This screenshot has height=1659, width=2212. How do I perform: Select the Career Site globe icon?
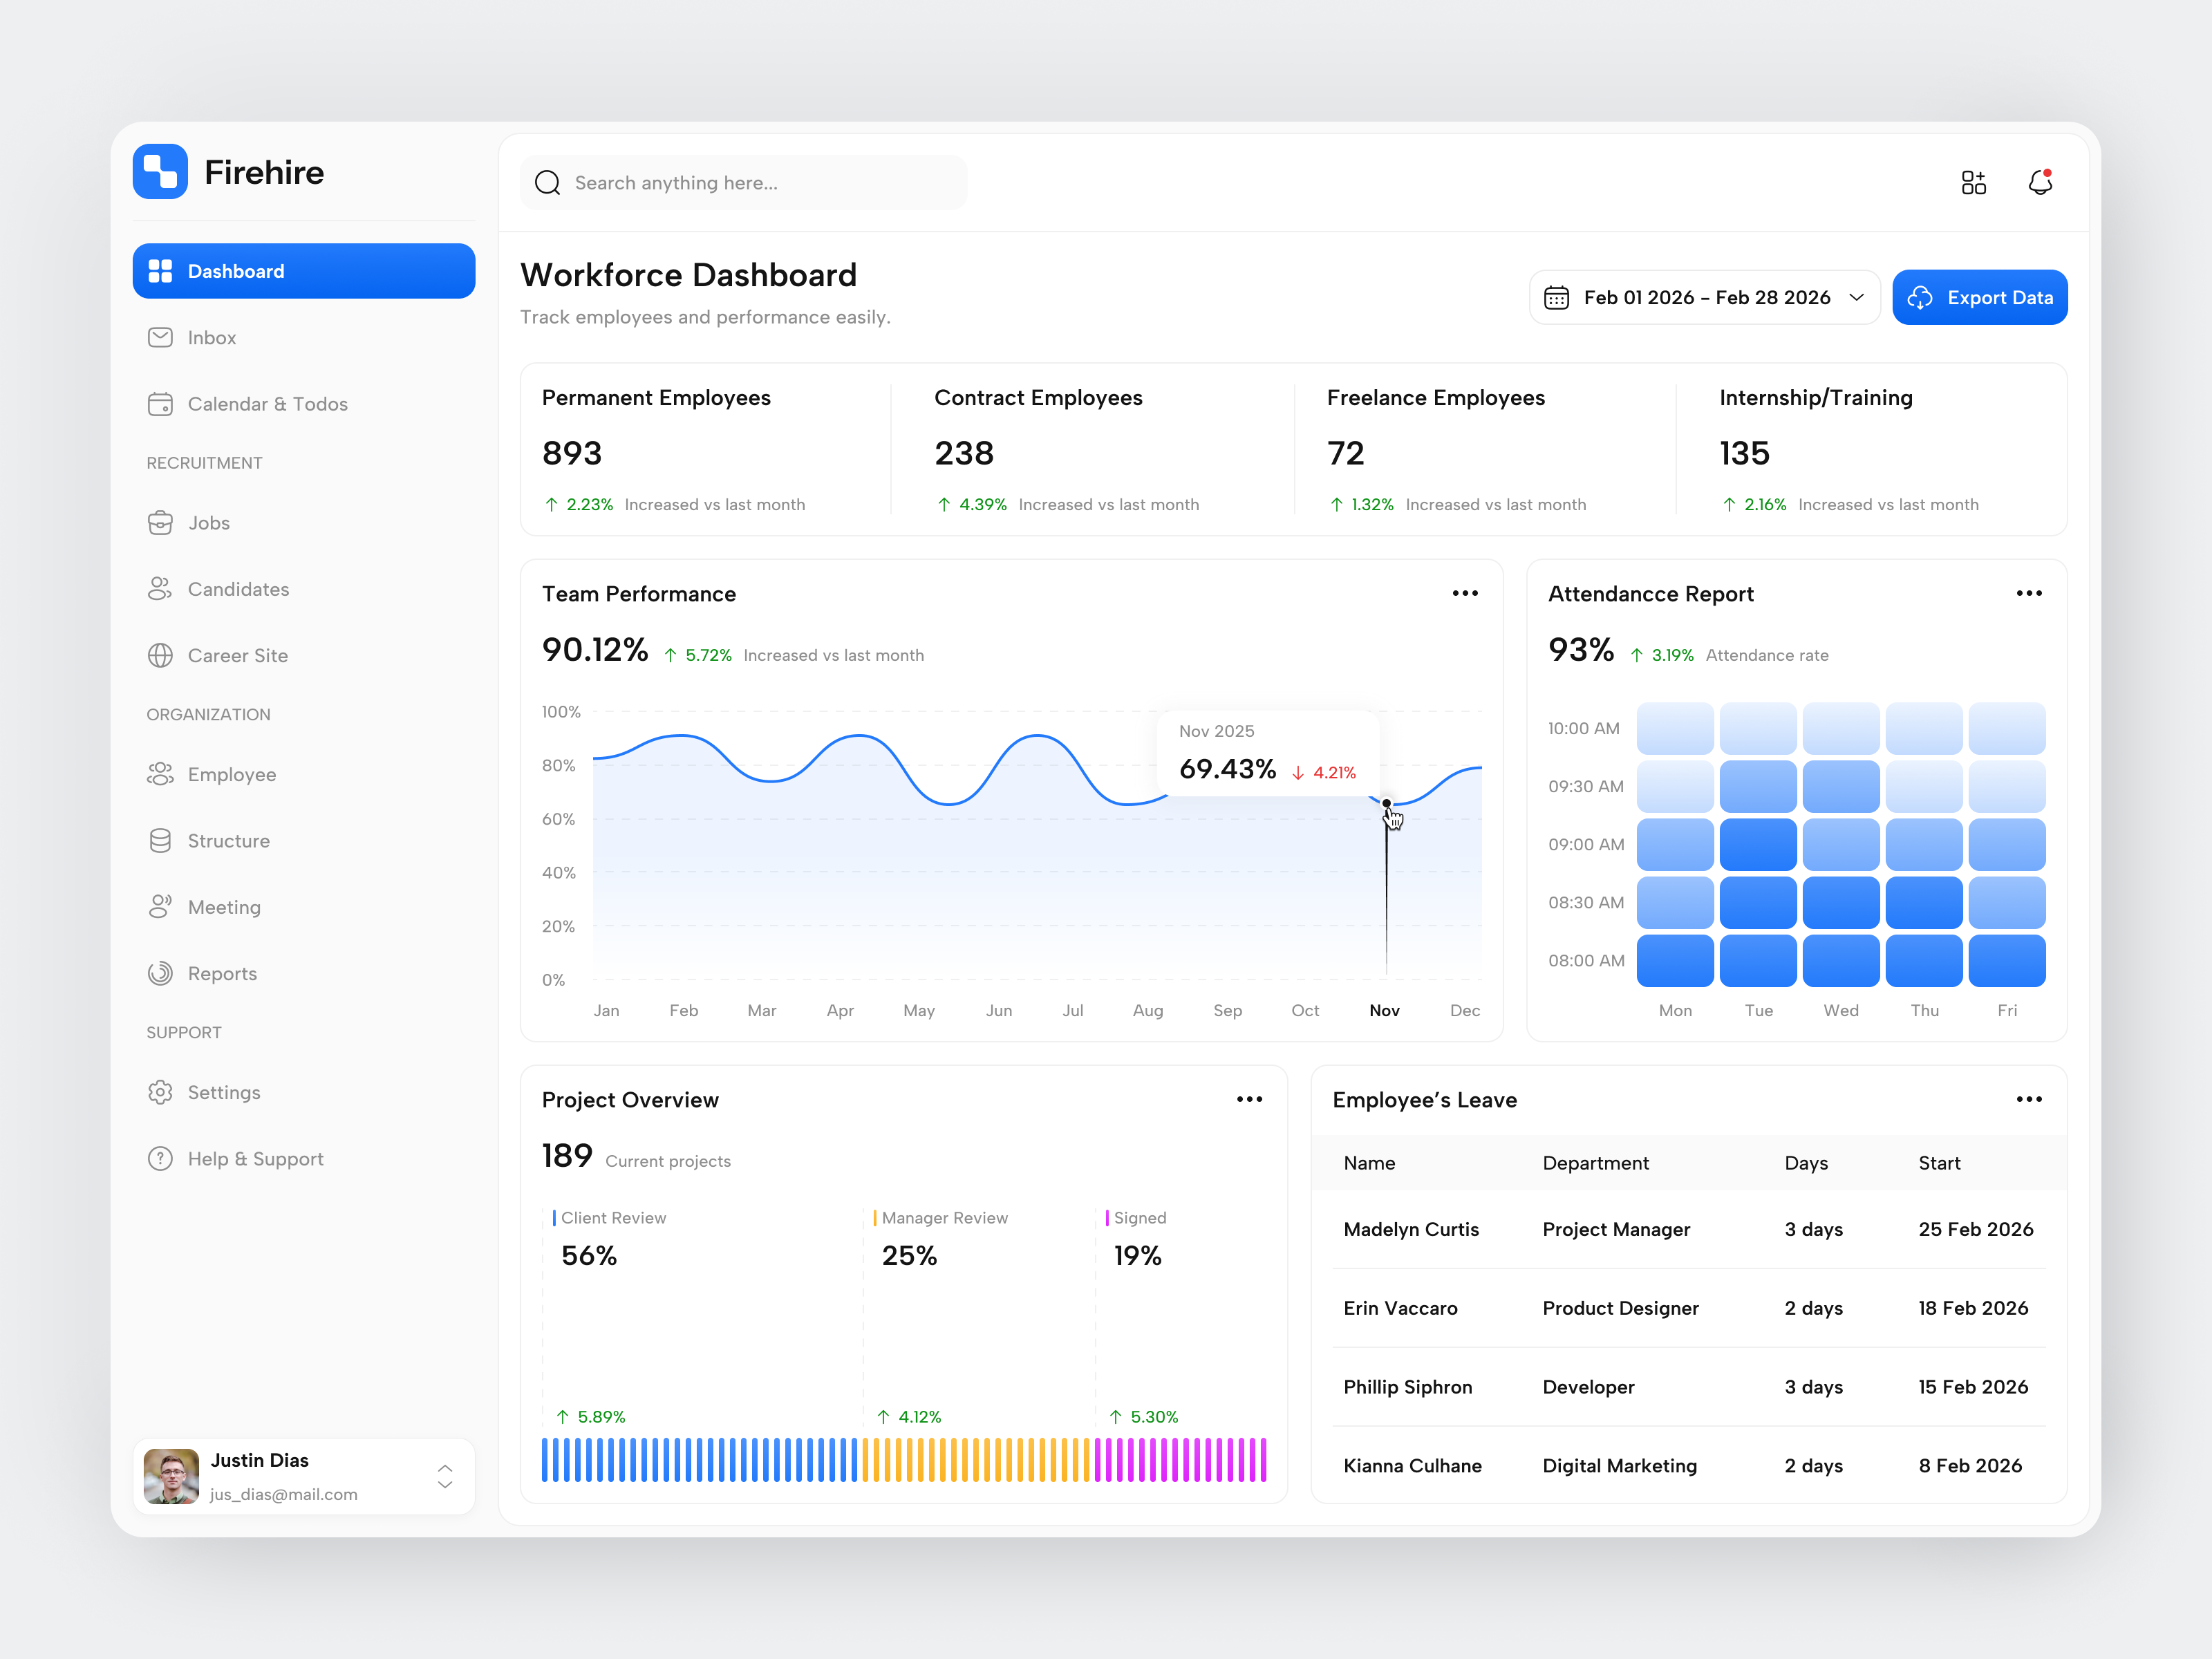[161, 655]
